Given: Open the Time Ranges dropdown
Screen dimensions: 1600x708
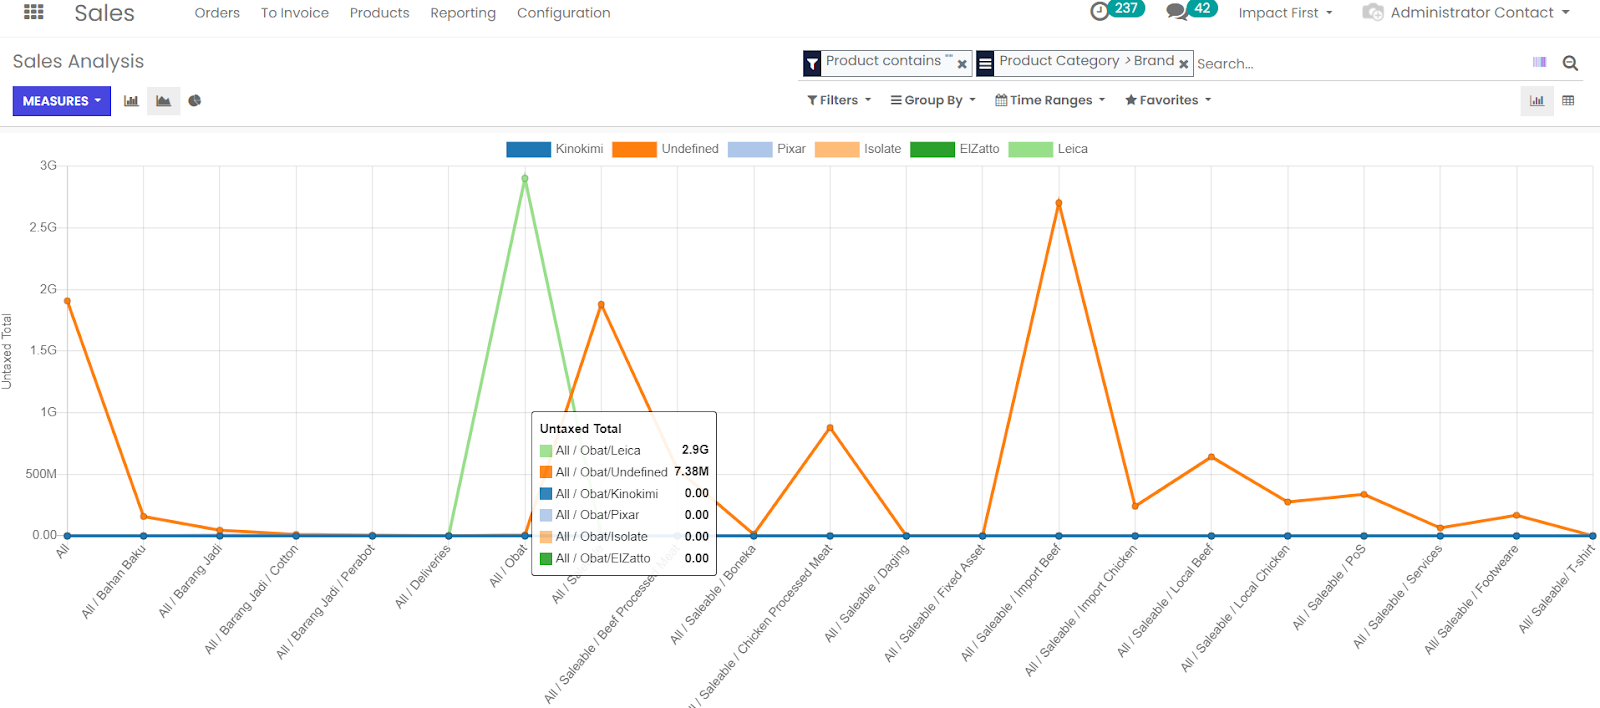Looking at the screenshot, I should coord(1050,100).
